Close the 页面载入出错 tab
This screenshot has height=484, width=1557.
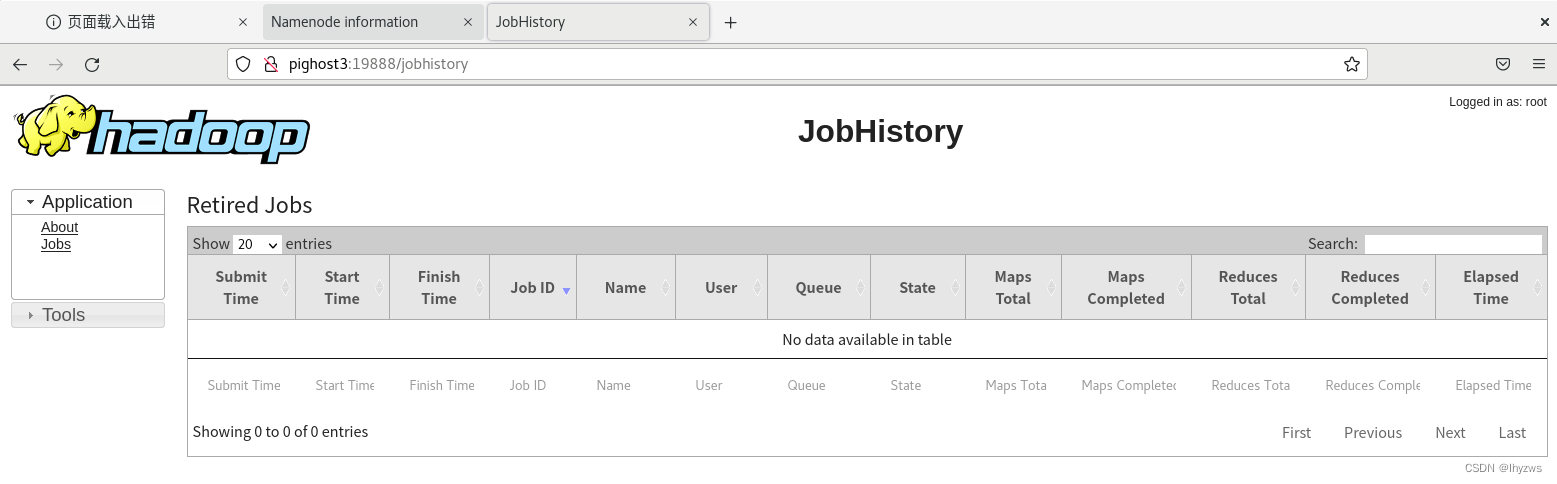243,22
